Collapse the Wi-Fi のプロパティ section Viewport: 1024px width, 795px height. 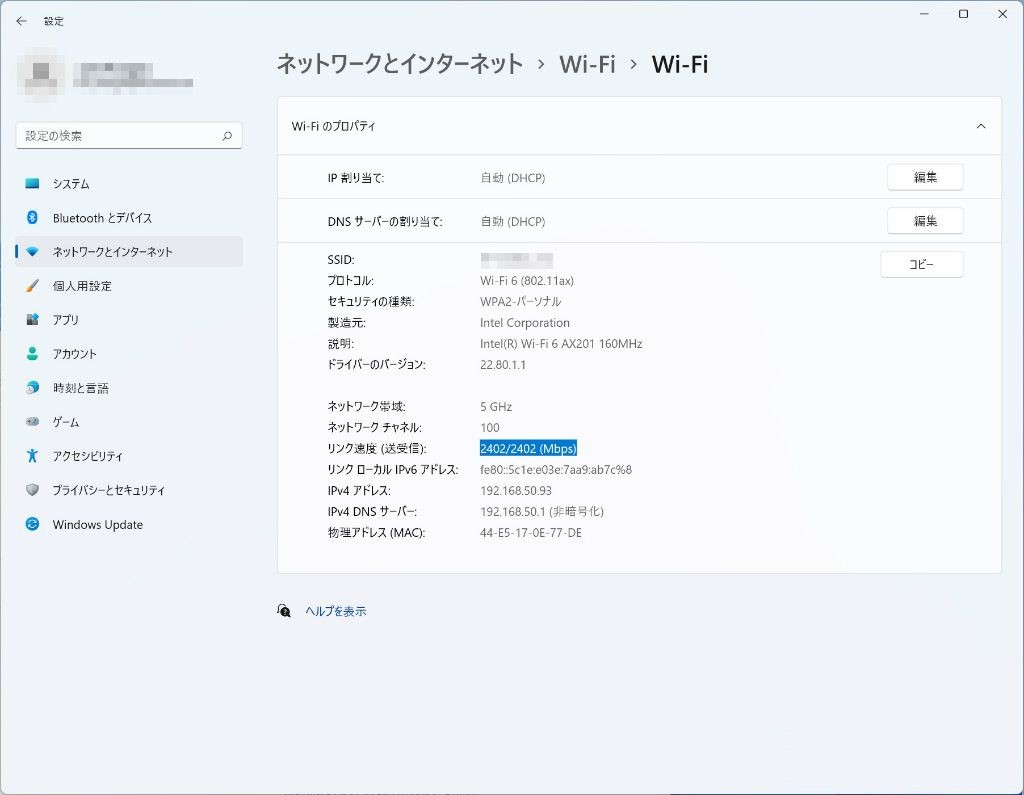tap(980, 127)
